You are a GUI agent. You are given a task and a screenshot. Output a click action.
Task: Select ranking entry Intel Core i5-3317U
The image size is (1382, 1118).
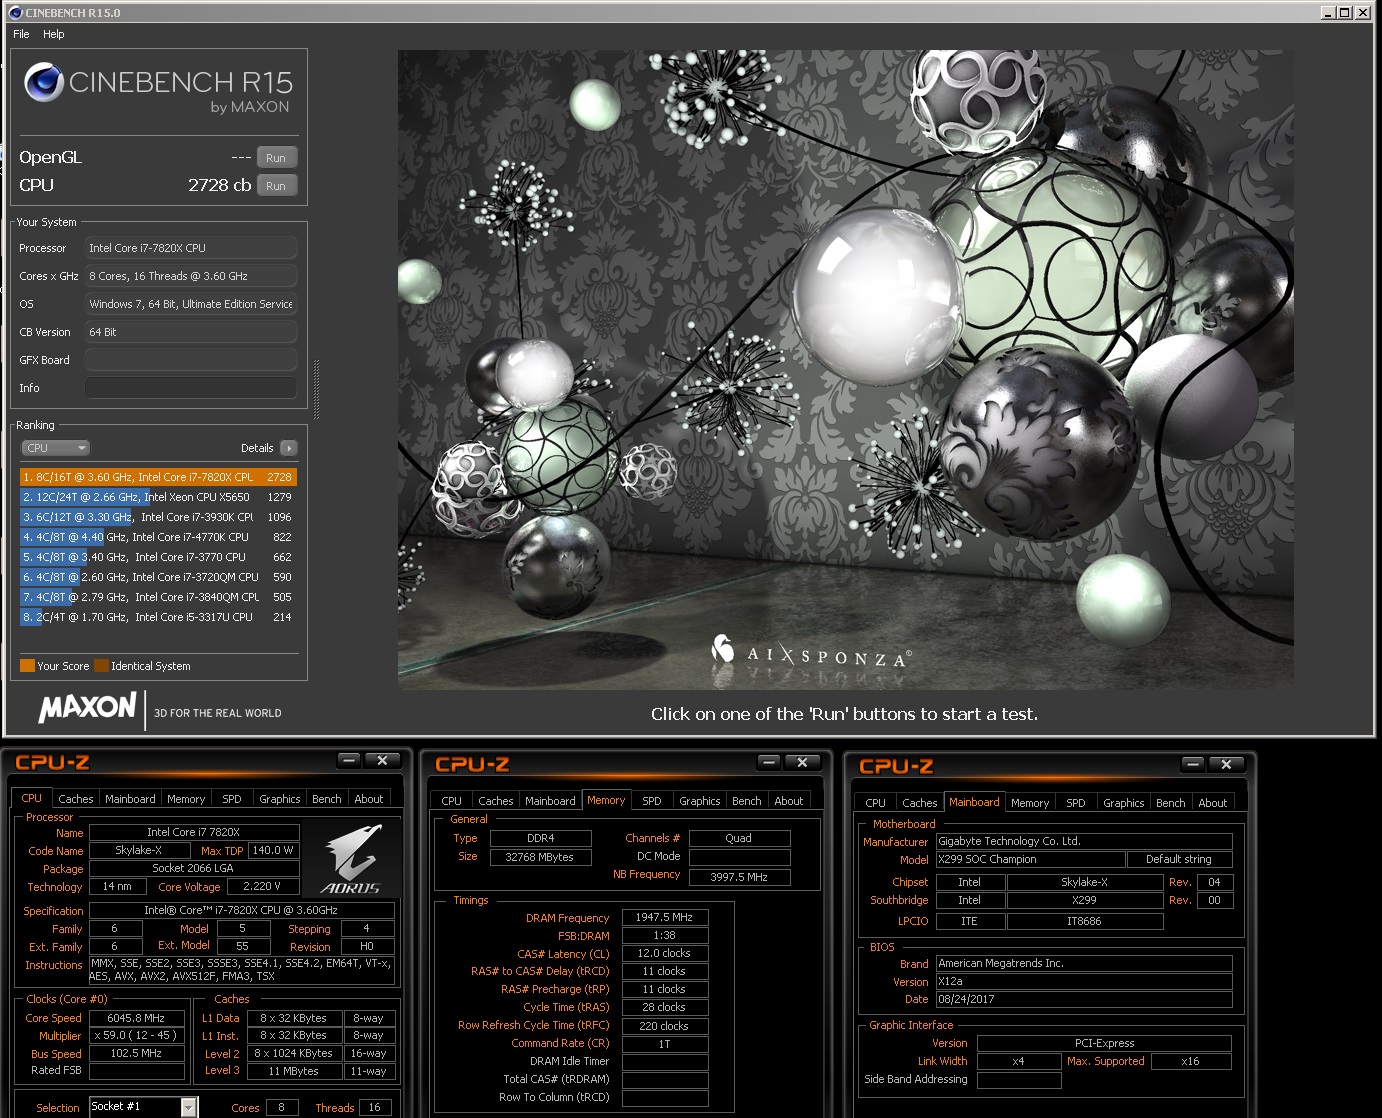(158, 617)
